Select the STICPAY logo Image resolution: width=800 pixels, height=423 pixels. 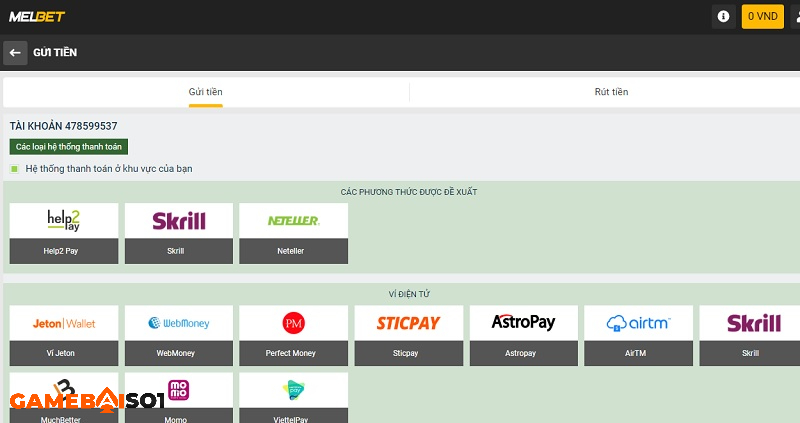click(x=409, y=323)
